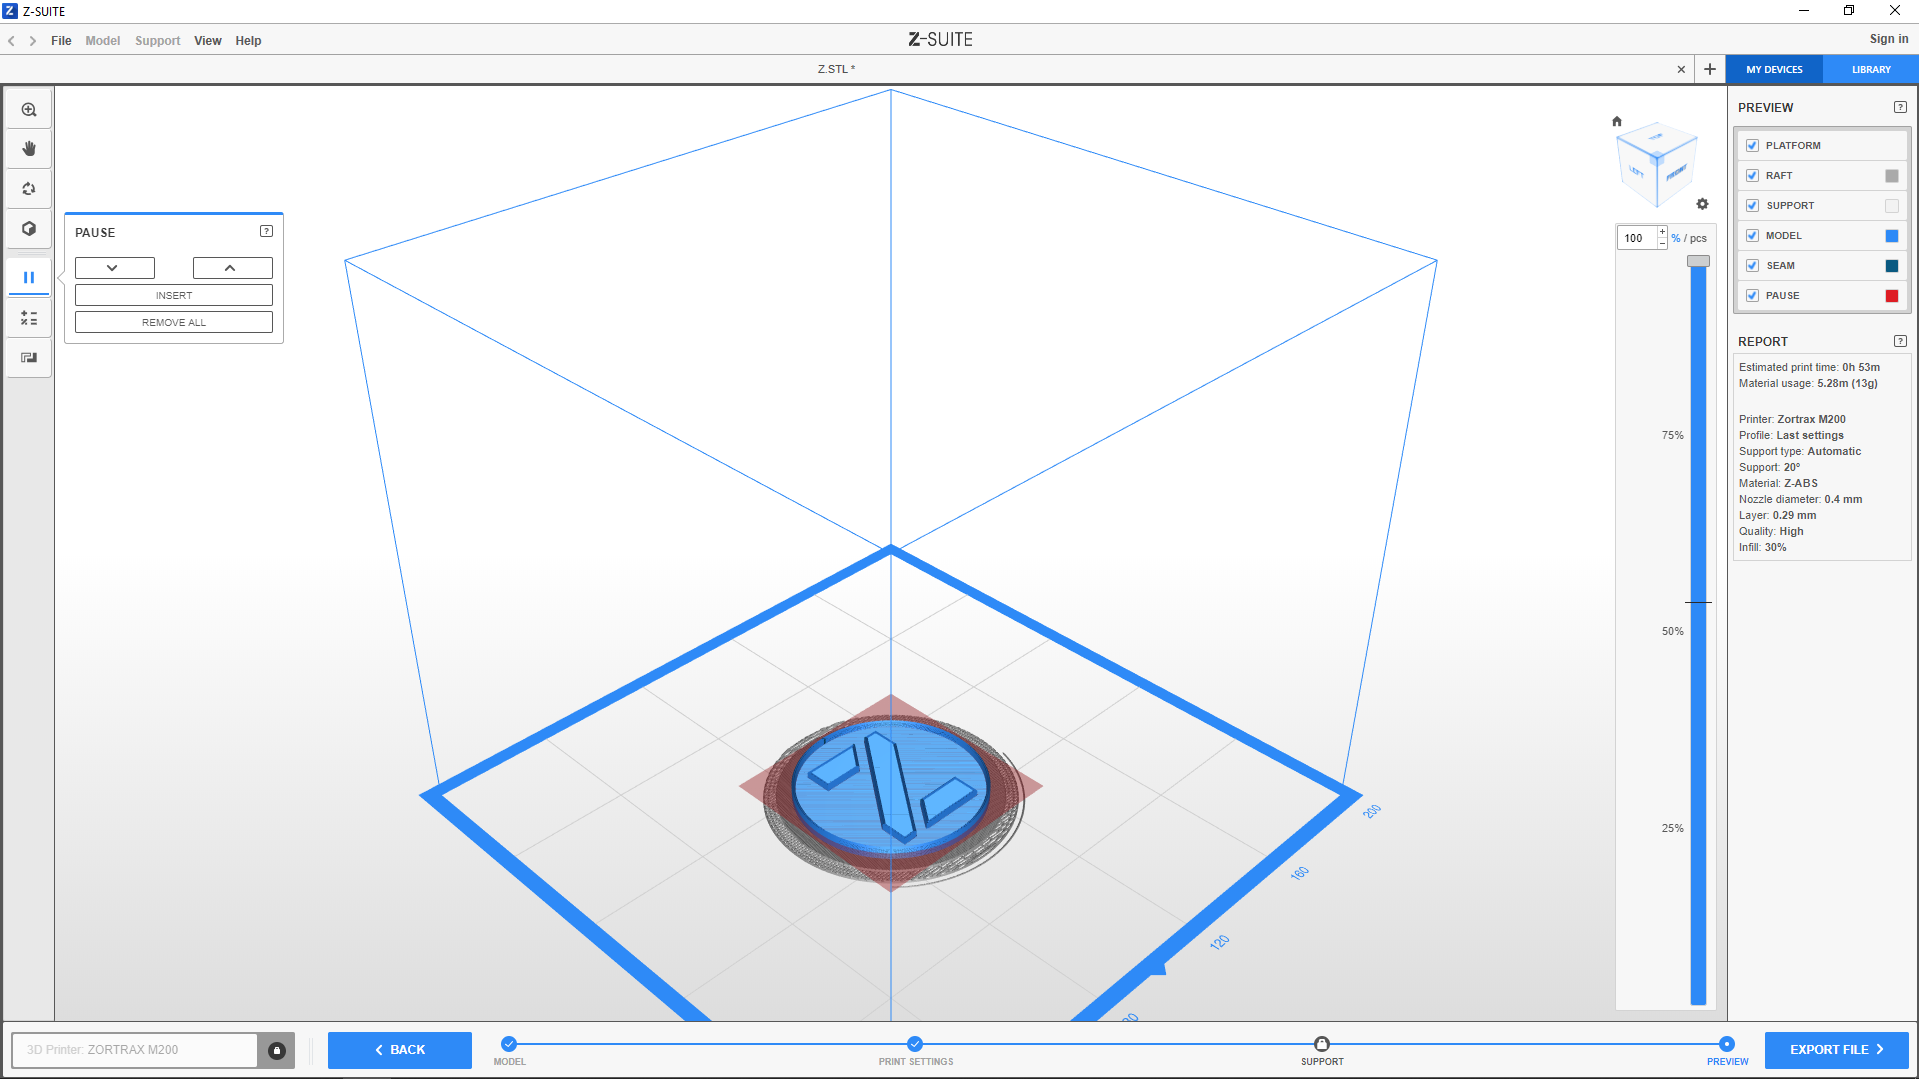Activate the pan hand tool

[29, 149]
